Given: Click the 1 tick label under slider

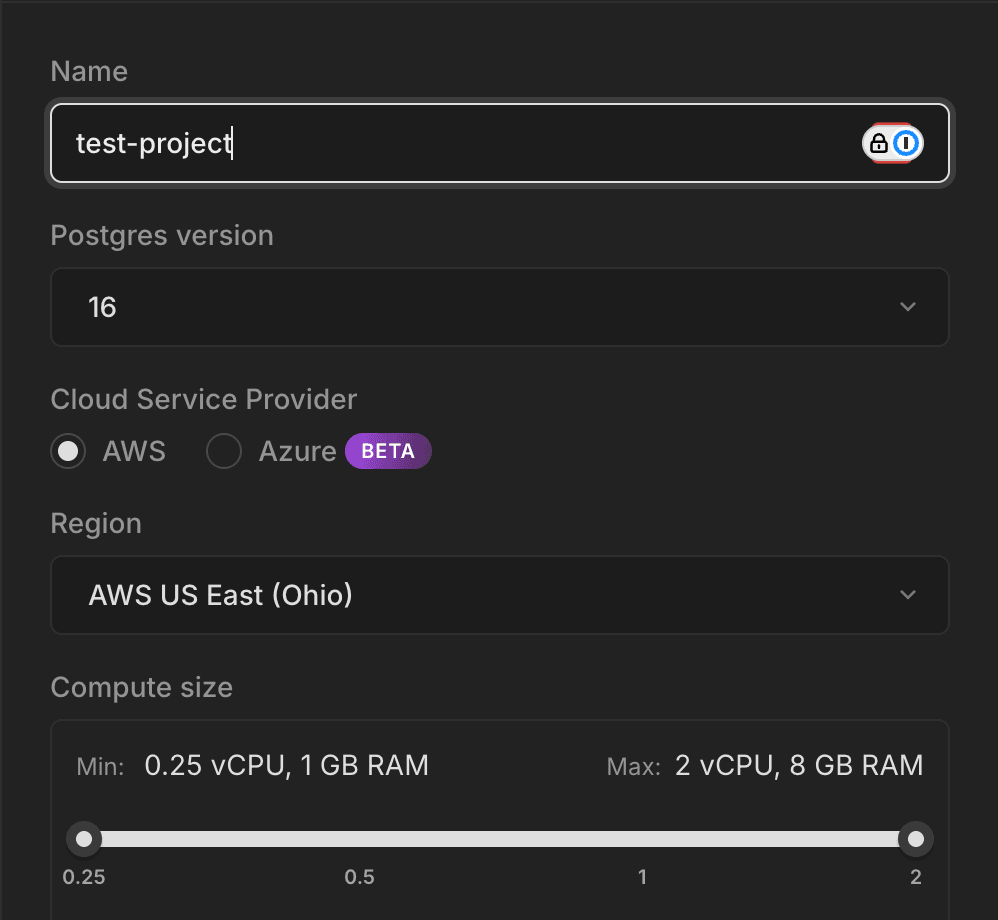Looking at the screenshot, I should pyautogui.click(x=642, y=877).
